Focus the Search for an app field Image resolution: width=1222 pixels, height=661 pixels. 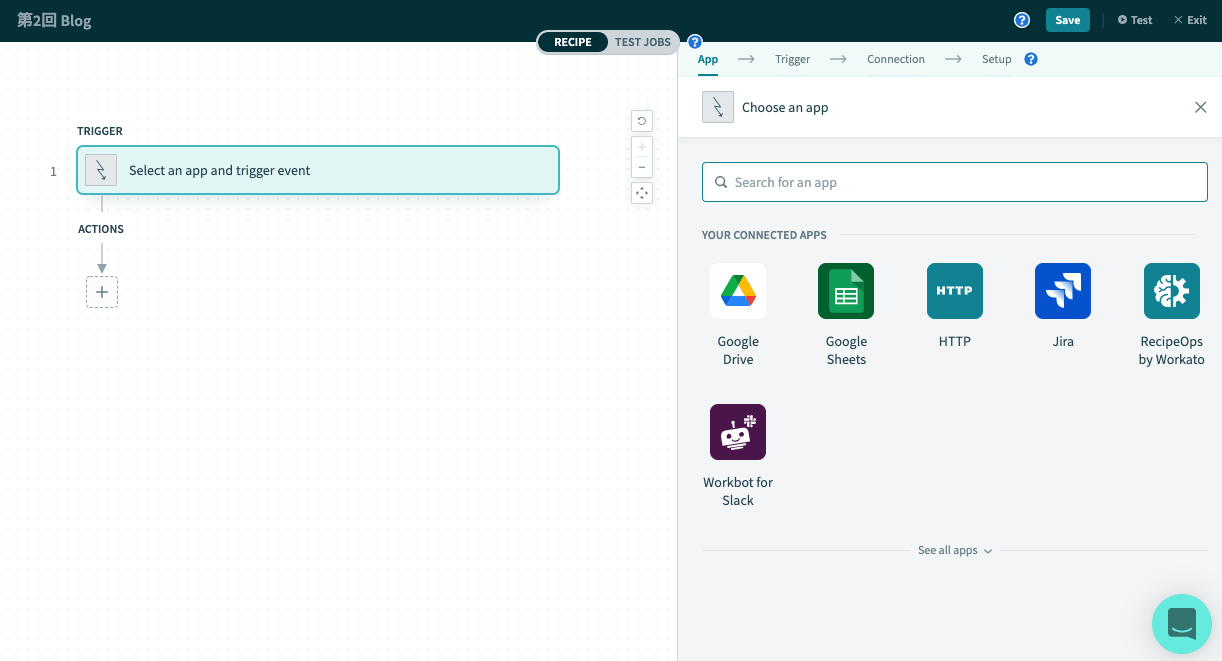tap(955, 182)
